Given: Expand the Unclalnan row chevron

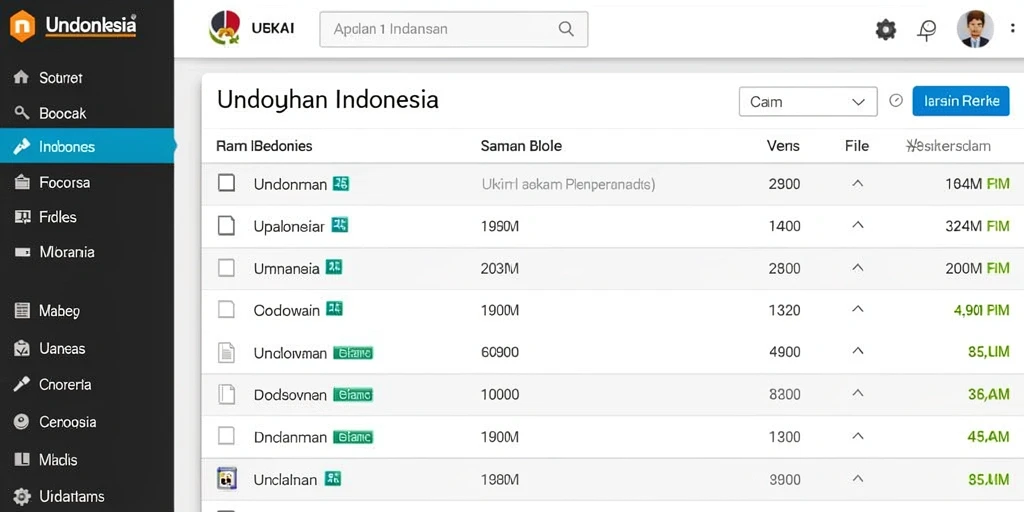Looking at the screenshot, I should 858,479.
